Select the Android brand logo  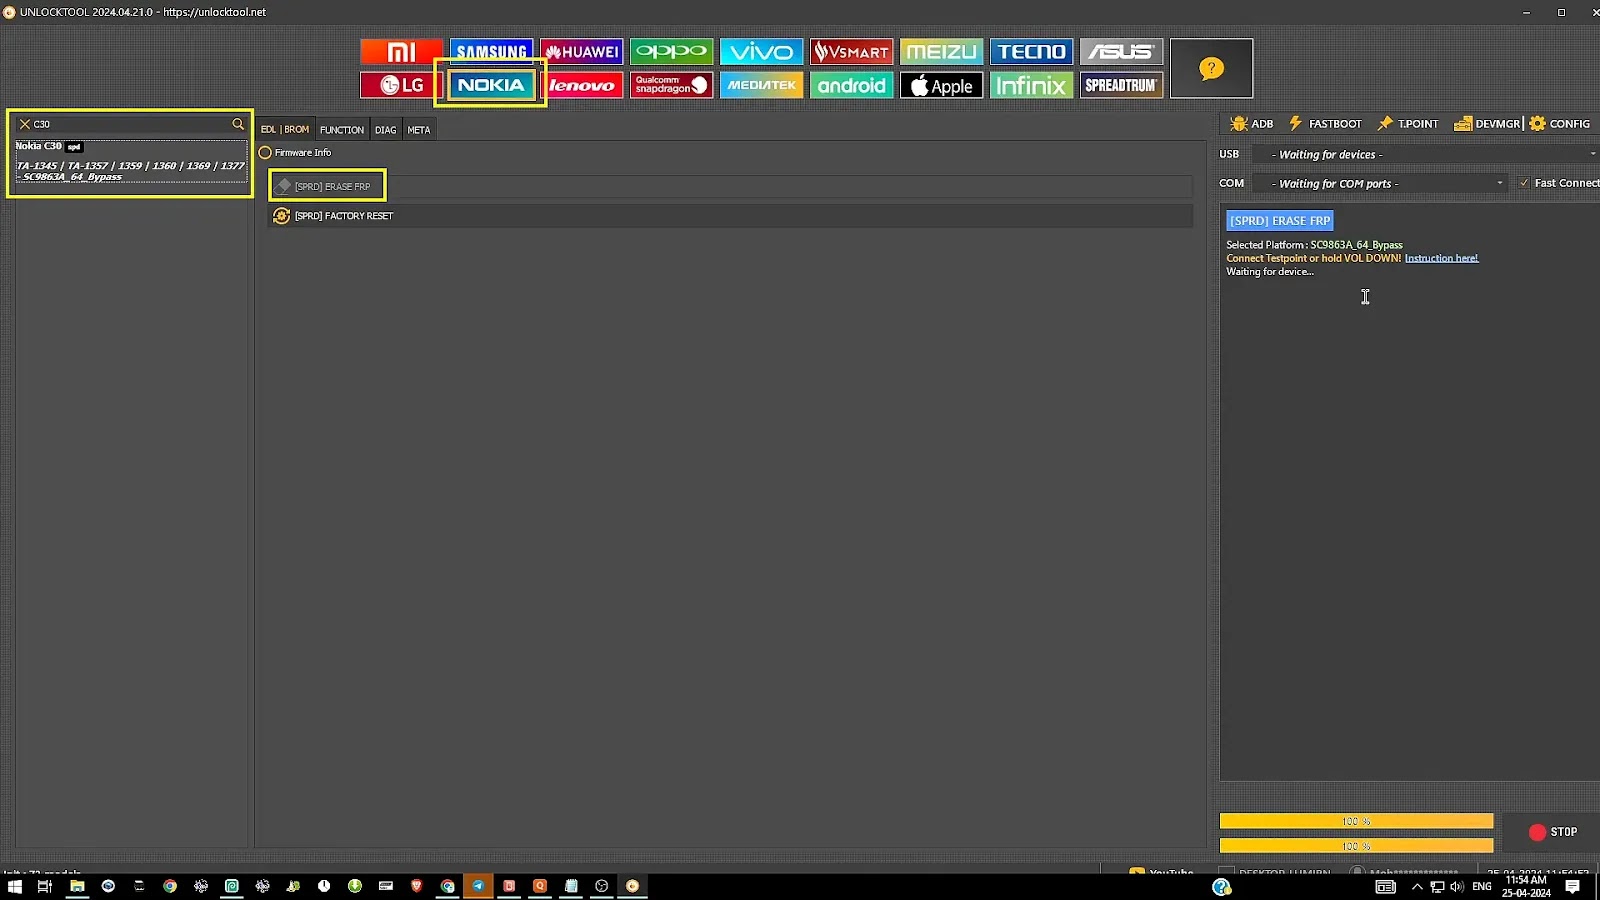[851, 85]
